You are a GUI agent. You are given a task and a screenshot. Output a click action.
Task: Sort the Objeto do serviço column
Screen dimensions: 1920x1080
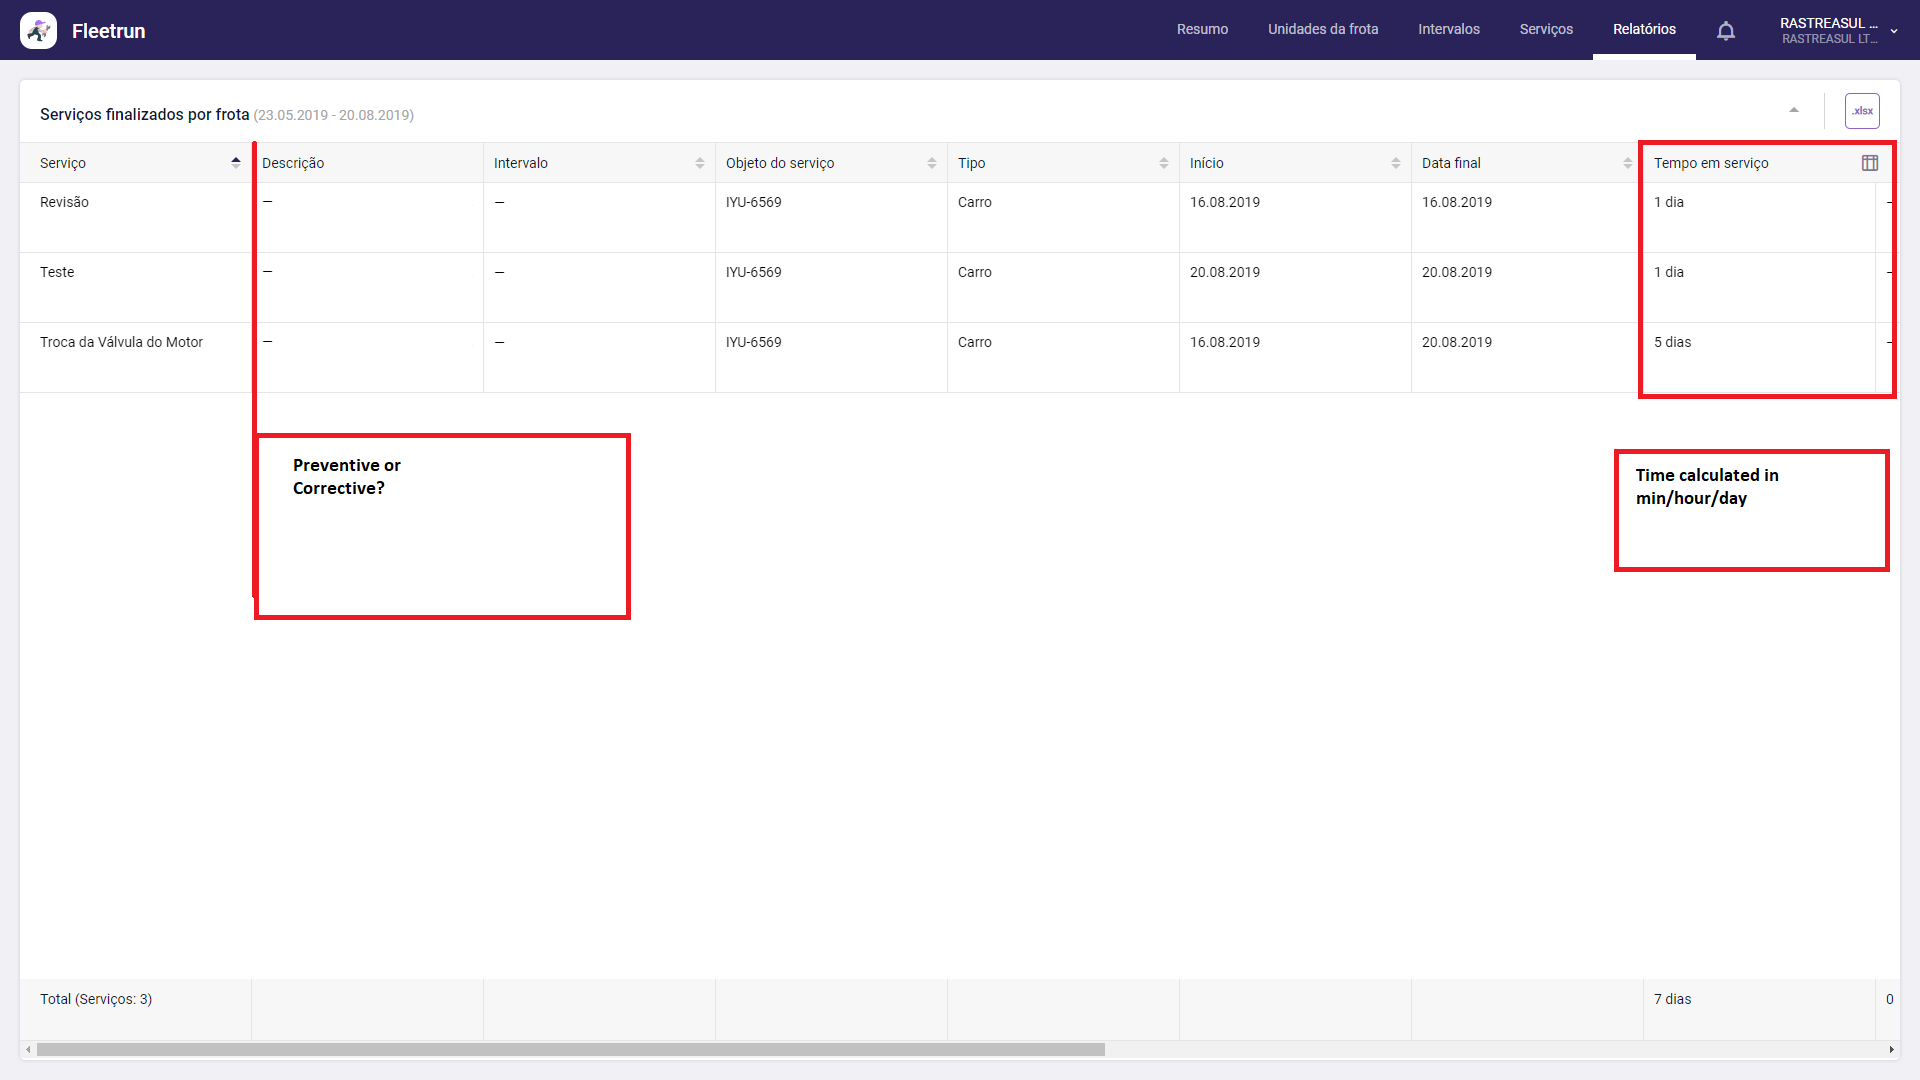(x=932, y=163)
